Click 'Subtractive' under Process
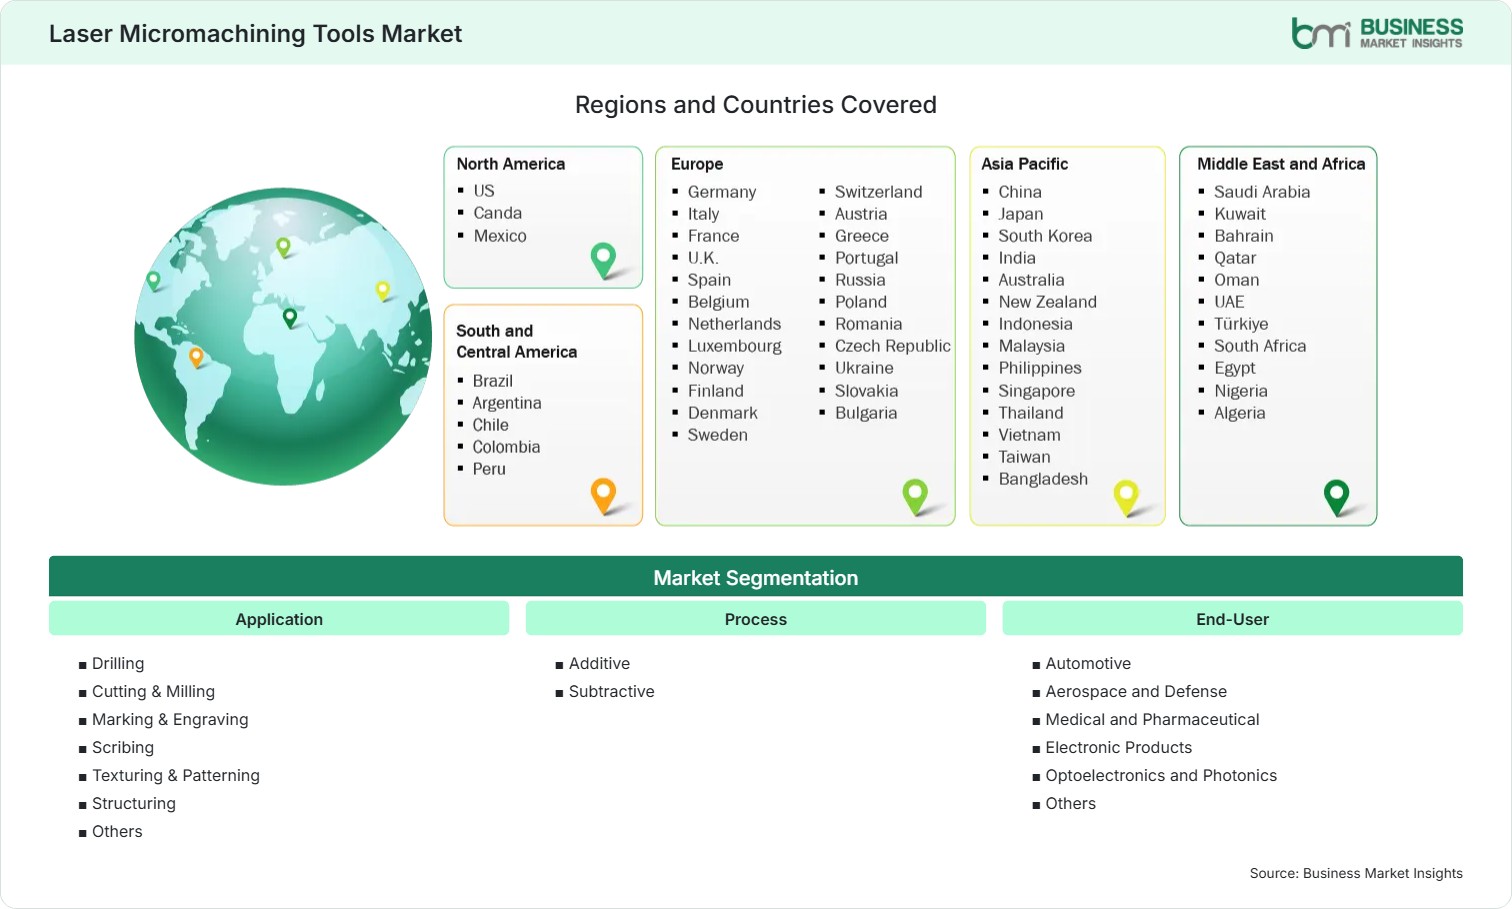 611,691
